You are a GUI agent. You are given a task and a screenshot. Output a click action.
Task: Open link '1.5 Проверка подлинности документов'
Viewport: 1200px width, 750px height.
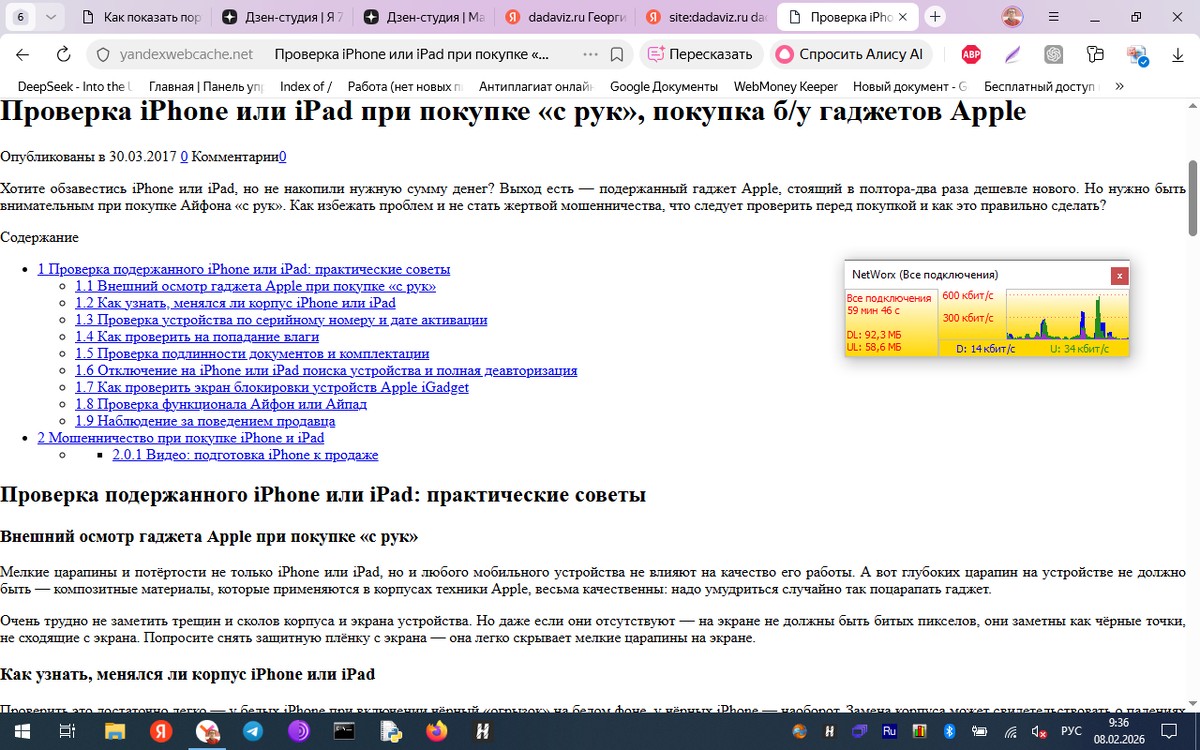[x=252, y=354]
